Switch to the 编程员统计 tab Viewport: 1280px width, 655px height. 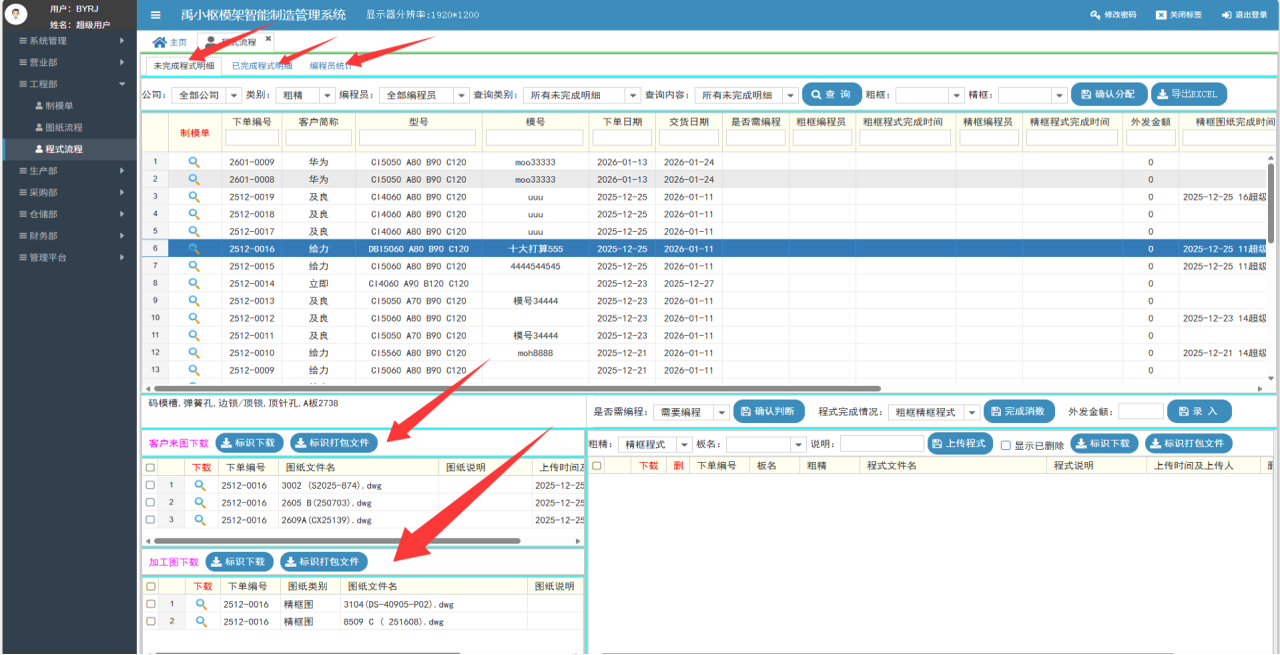coord(331,66)
